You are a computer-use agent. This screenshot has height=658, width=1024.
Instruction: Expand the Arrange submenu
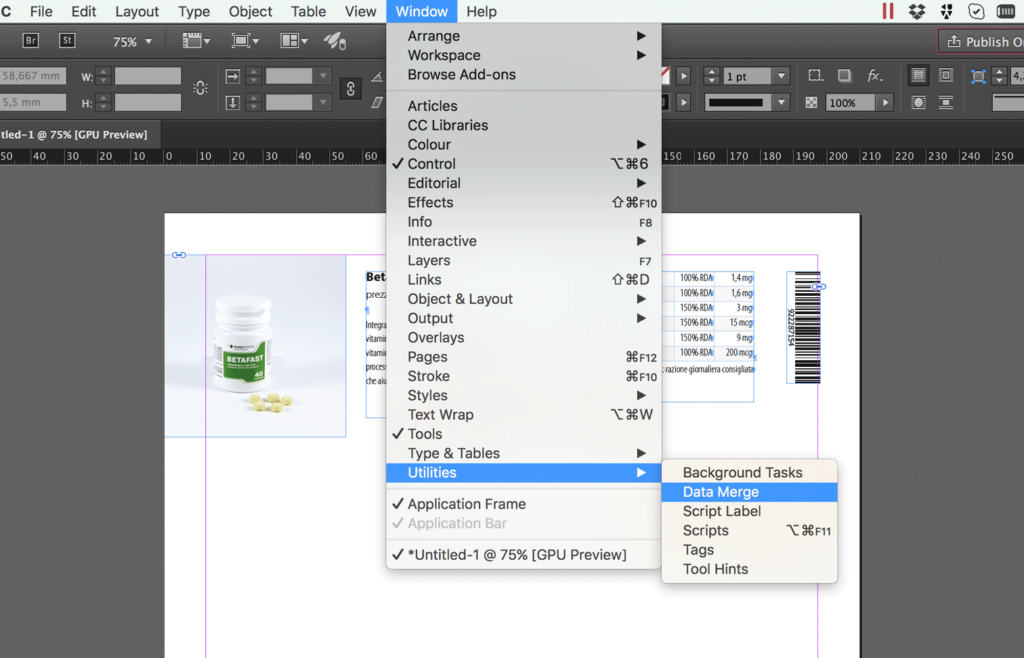(x=523, y=36)
